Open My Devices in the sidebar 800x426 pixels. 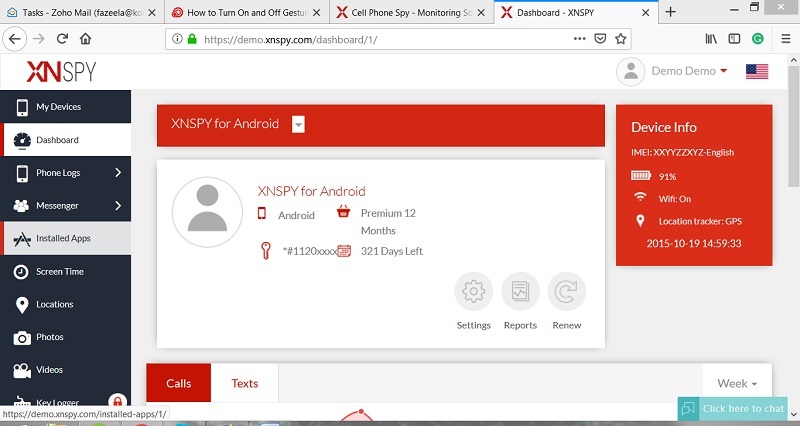coord(65,107)
